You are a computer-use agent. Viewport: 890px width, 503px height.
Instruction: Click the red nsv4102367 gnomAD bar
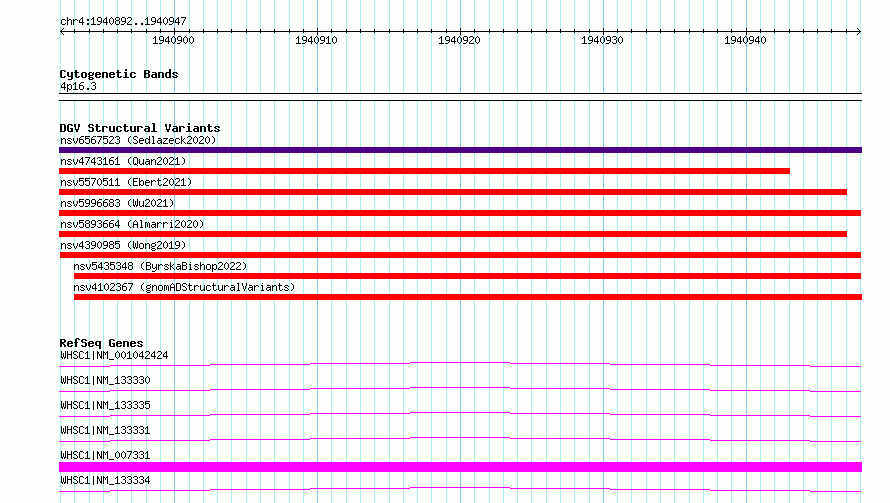[x=468, y=297]
